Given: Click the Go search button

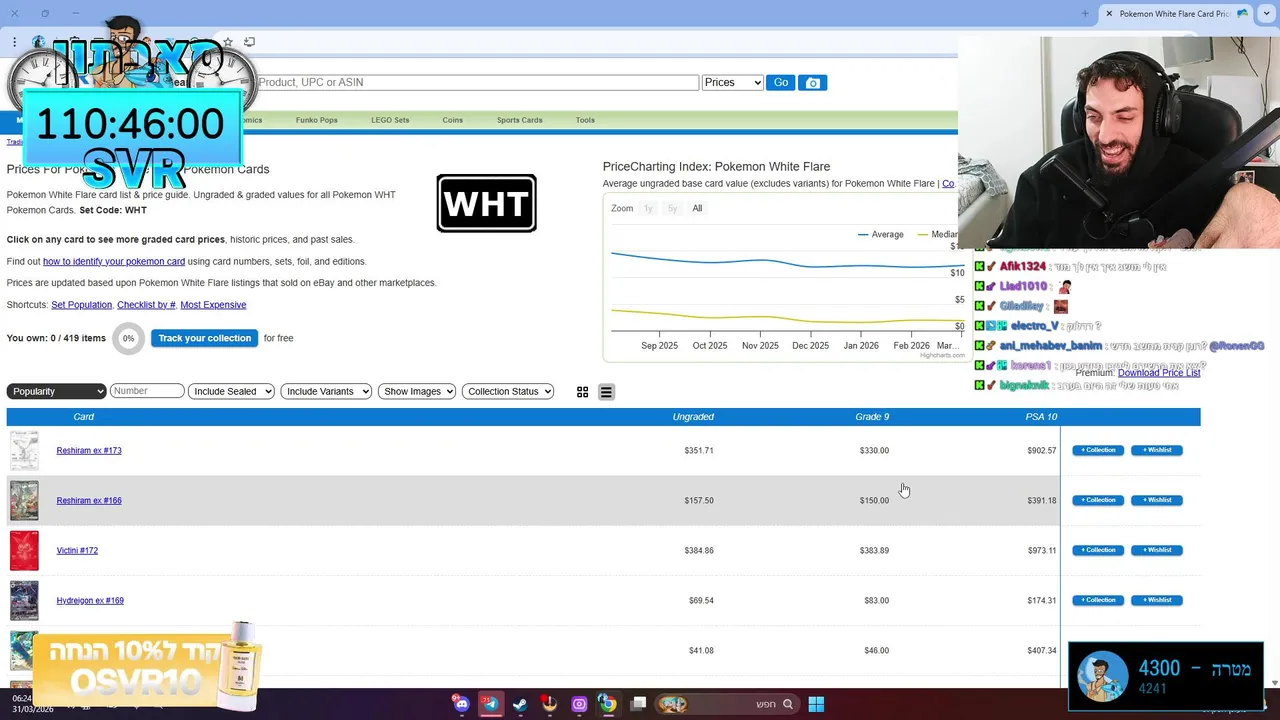Looking at the screenshot, I should point(781,83).
